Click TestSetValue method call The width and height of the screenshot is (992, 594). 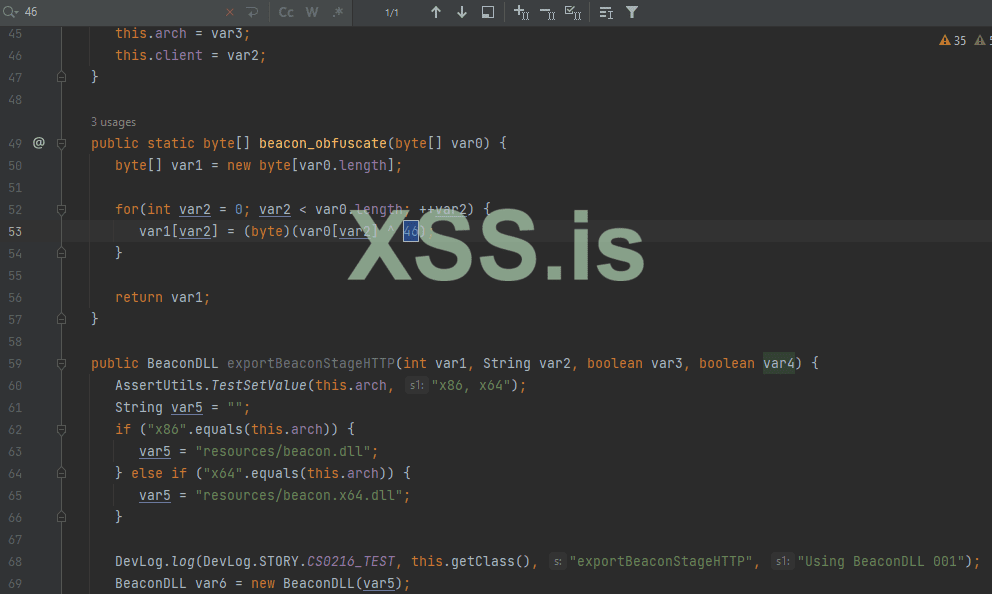click(x=259, y=385)
